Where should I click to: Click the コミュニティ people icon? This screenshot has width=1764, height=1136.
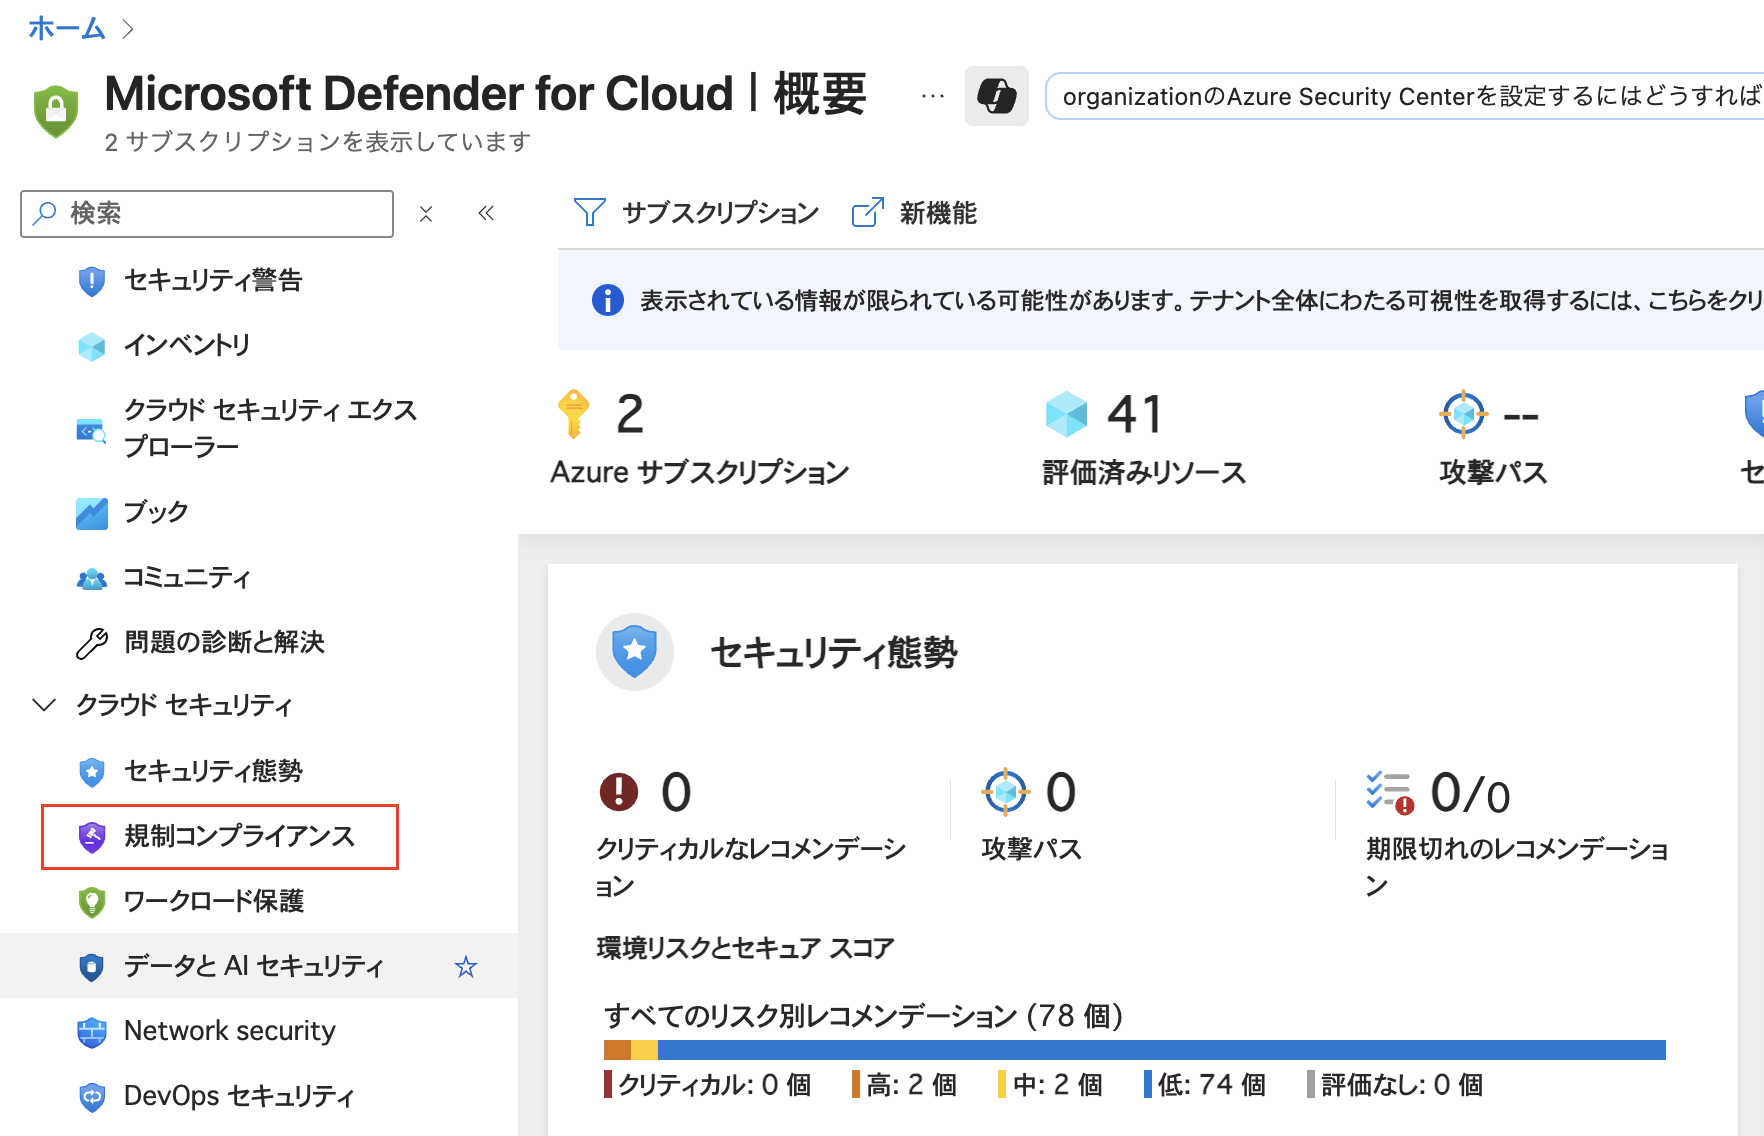(x=92, y=578)
